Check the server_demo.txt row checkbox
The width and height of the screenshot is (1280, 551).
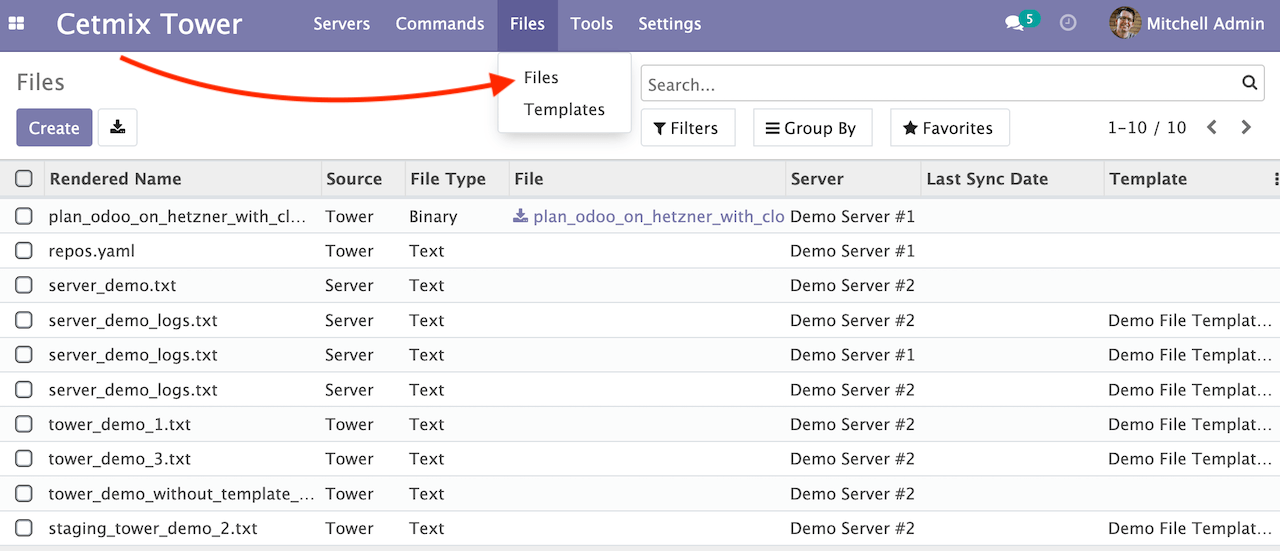point(24,285)
